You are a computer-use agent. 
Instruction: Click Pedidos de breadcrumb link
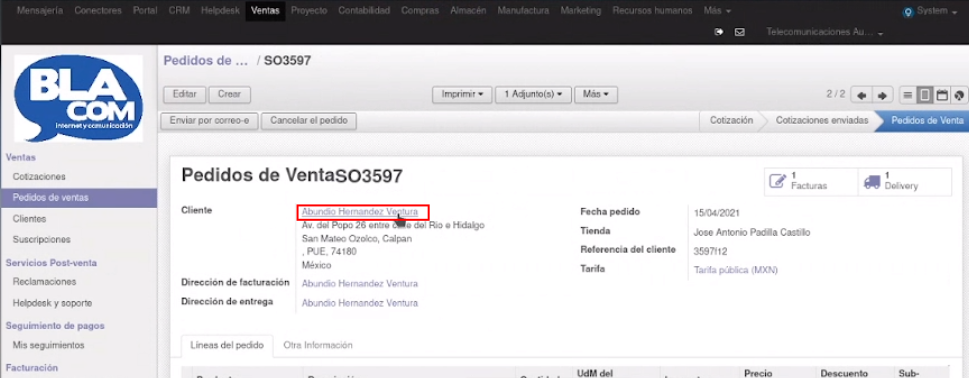click(205, 61)
